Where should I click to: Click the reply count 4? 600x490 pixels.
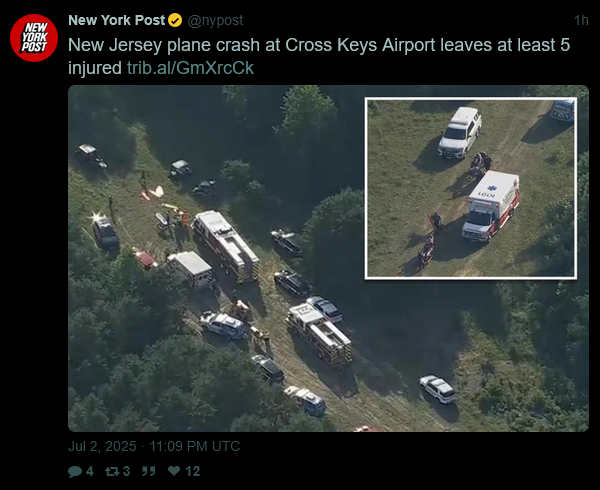point(90,471)
